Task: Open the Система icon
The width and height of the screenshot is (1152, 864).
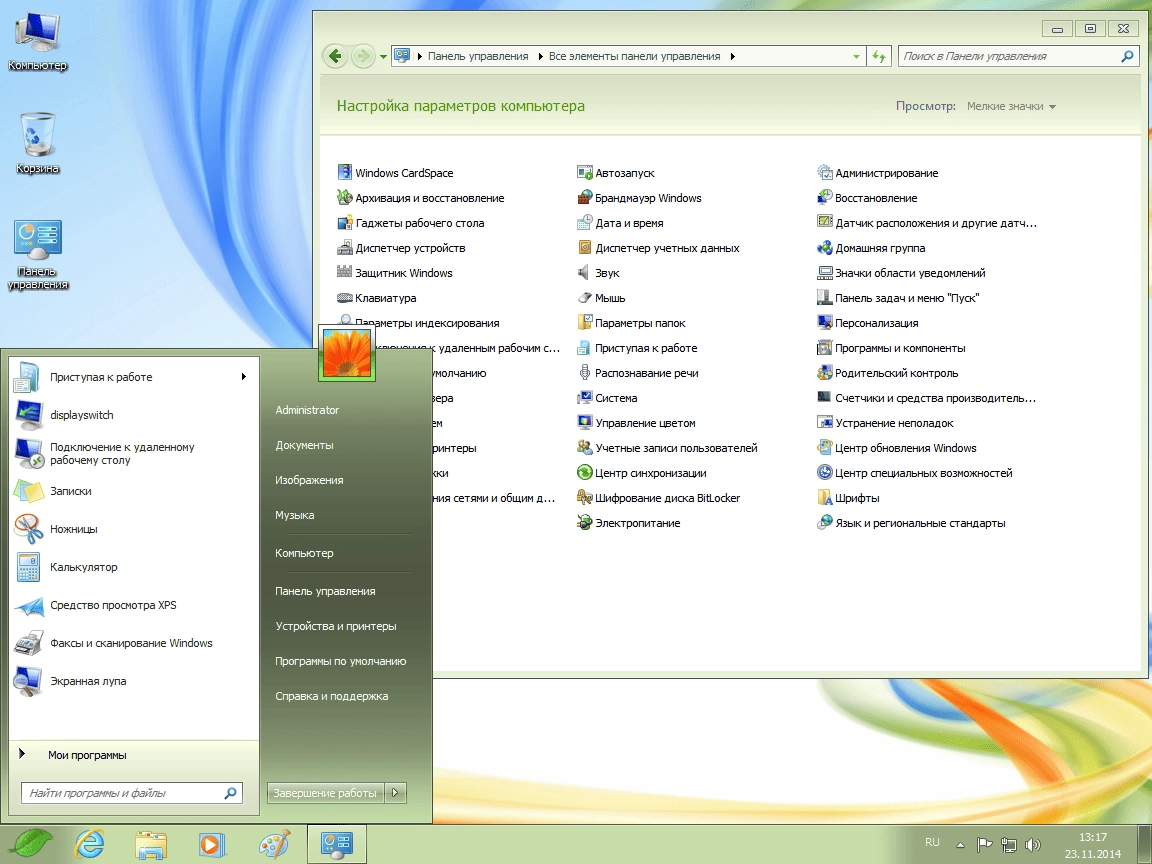Action: pos(585,397)
